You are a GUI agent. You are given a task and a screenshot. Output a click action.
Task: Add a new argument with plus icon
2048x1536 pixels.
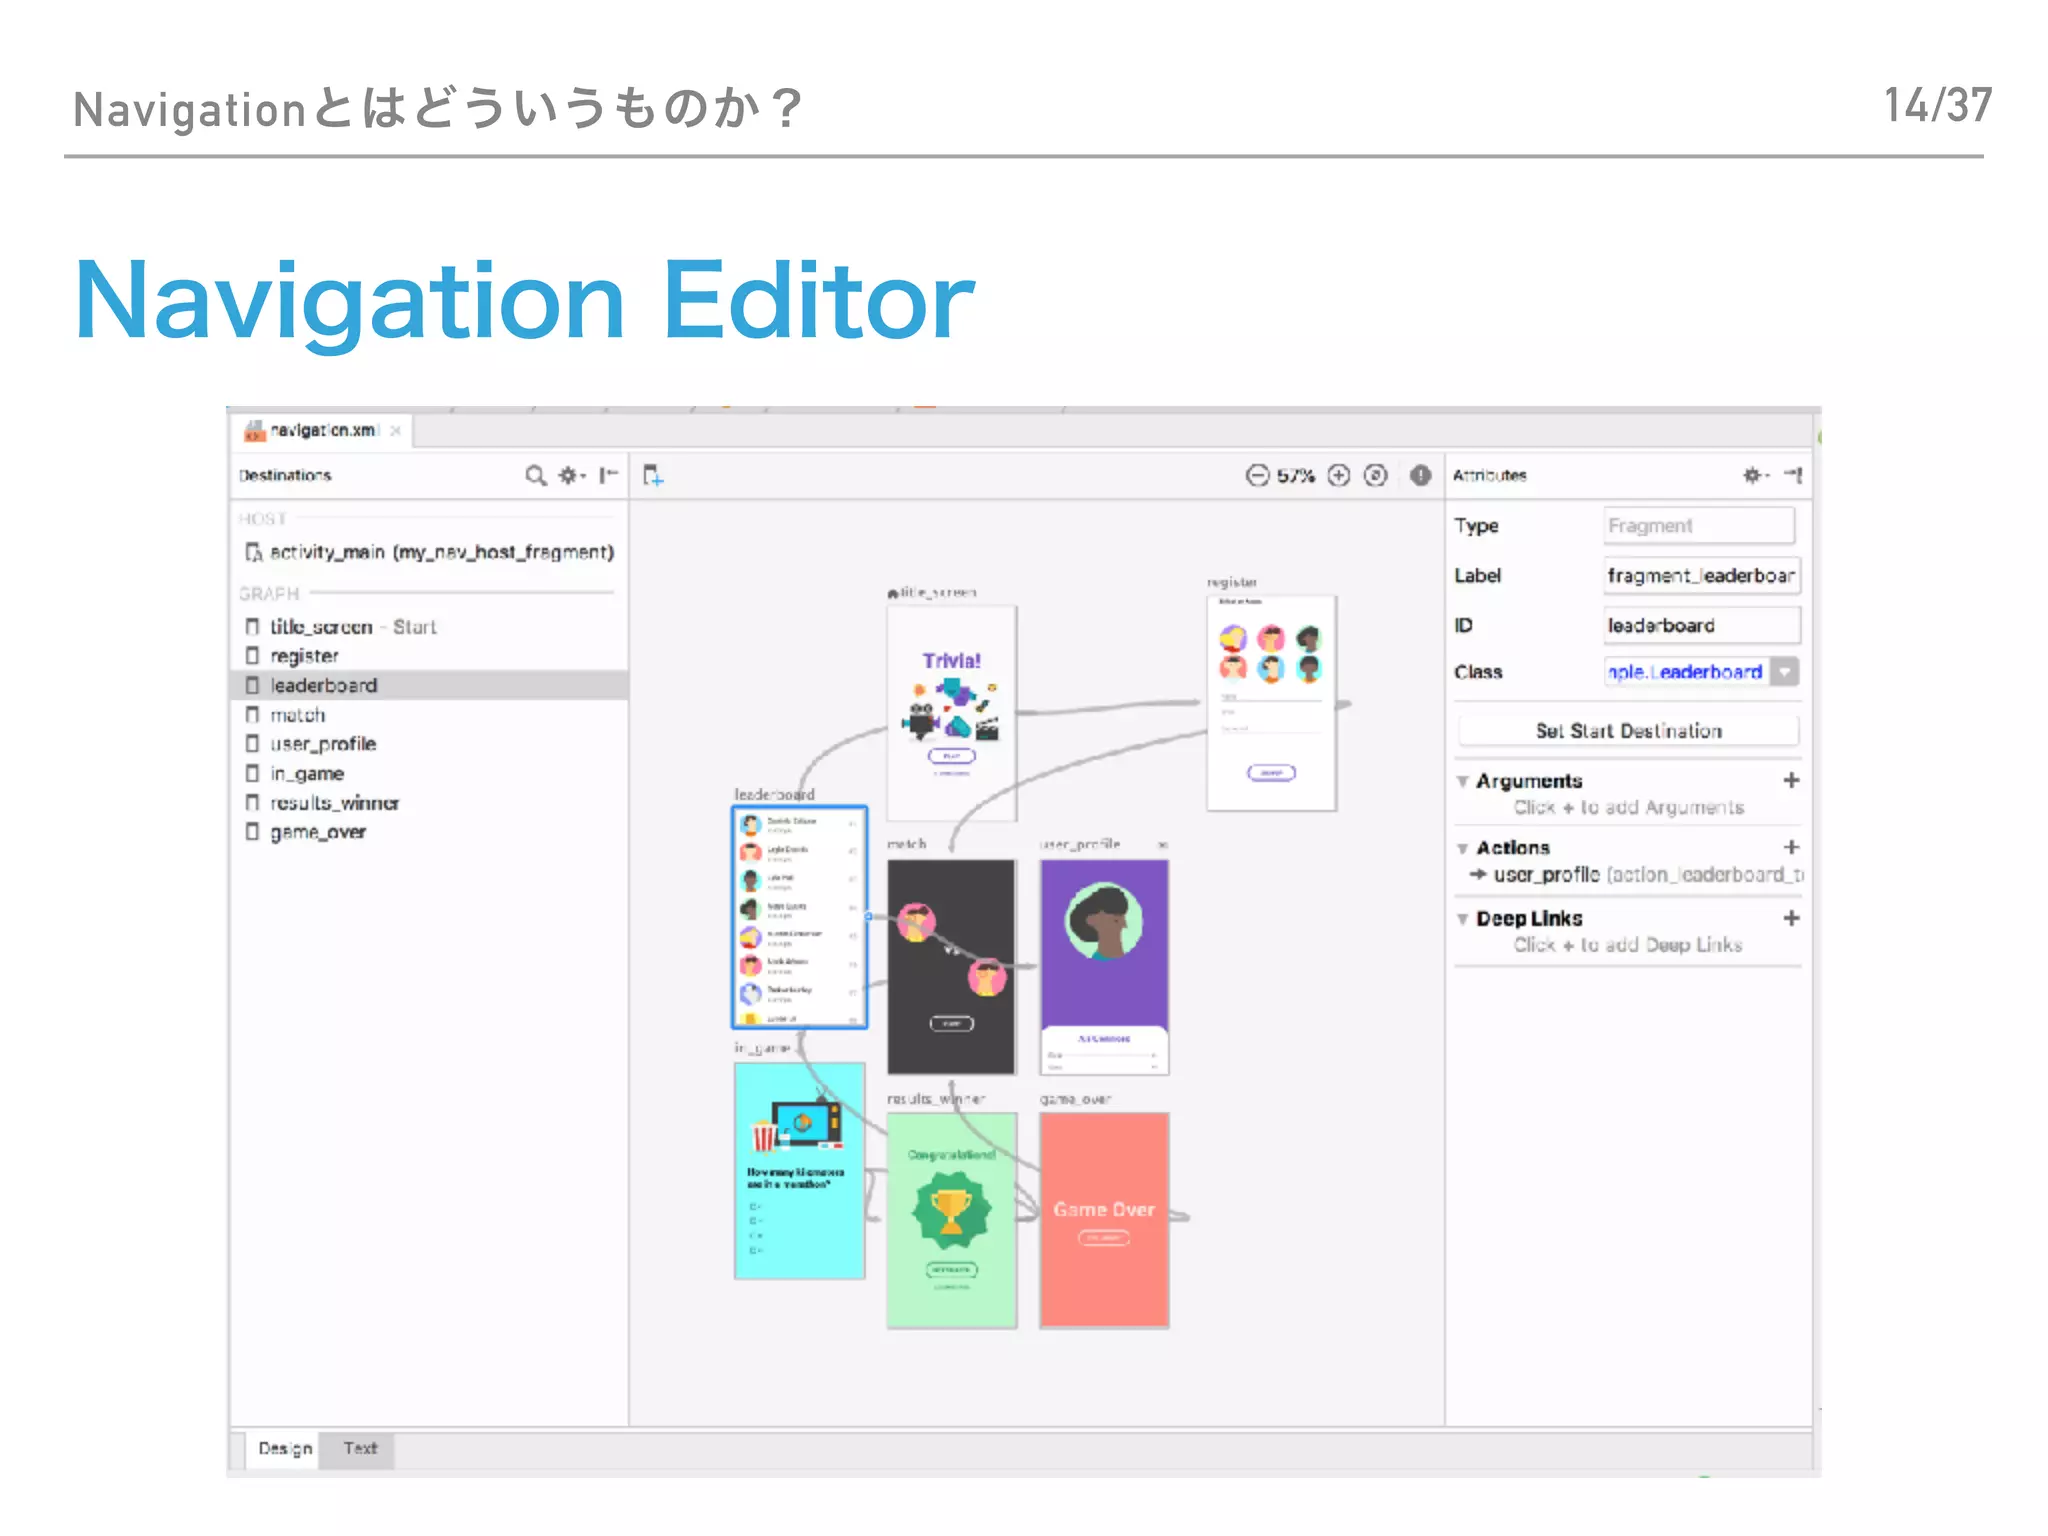[1791, 780]
